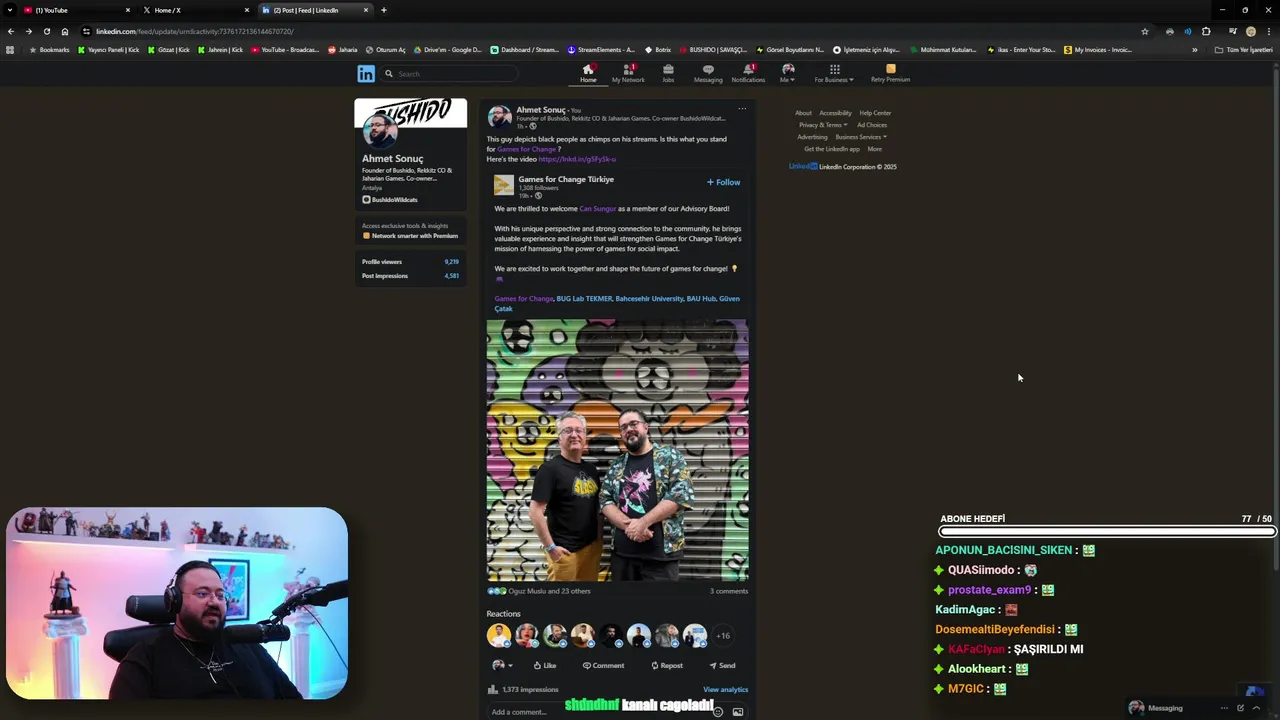
Task: Open Games for Change Türkiye page logo
Action: tap(504, 185)
